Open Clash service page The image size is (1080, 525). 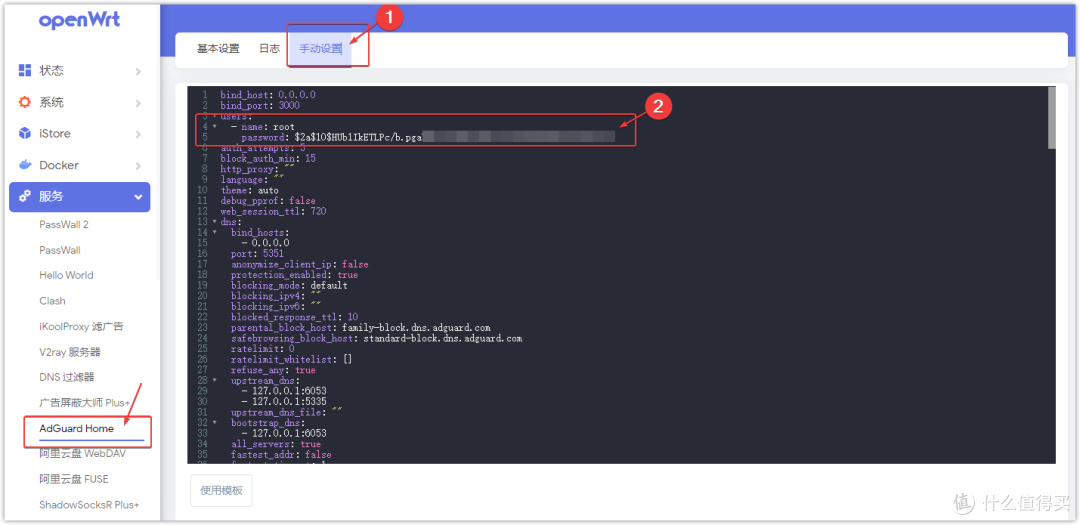(x=52, y=300)
